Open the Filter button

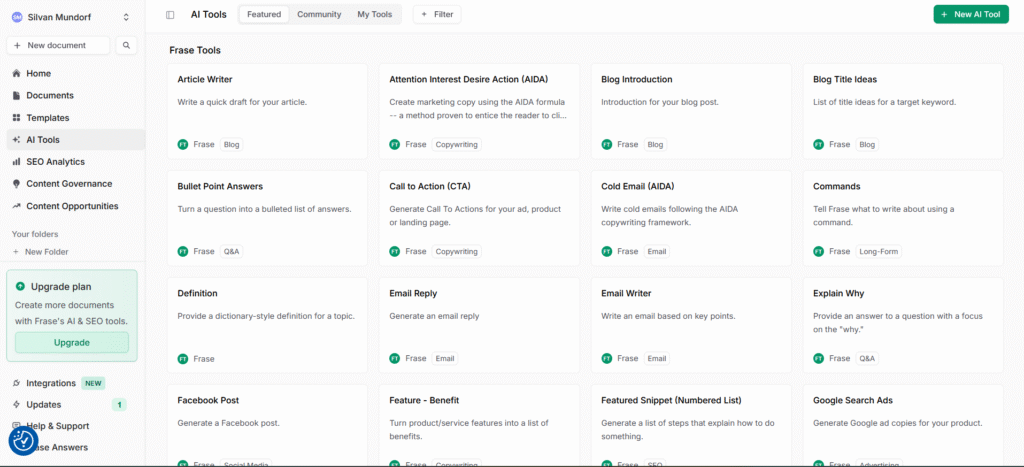(x=437, y=14)
